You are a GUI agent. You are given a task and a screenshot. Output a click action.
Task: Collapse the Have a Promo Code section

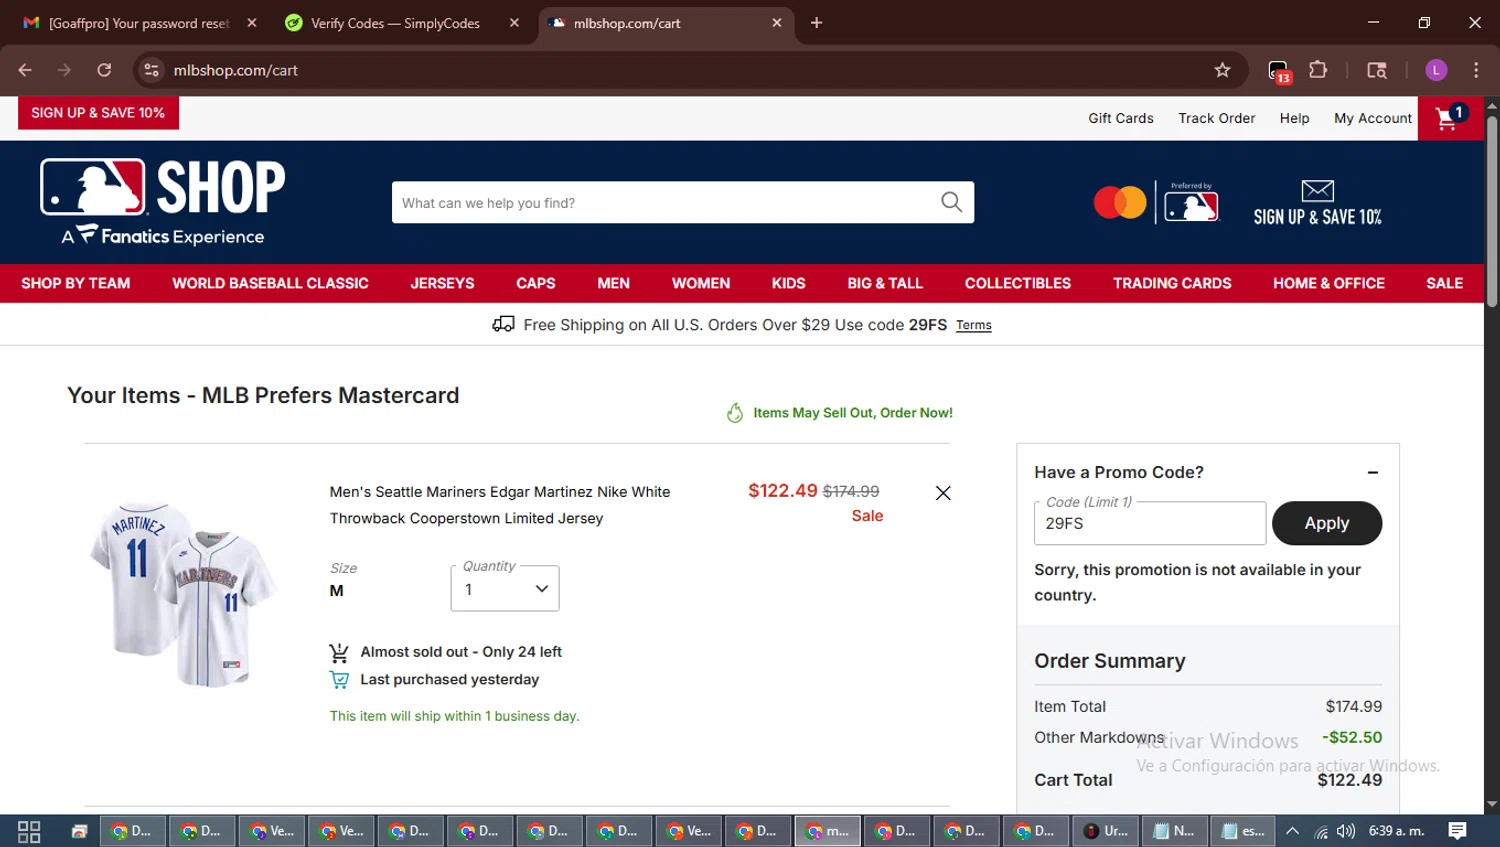tap(1372, 472)
